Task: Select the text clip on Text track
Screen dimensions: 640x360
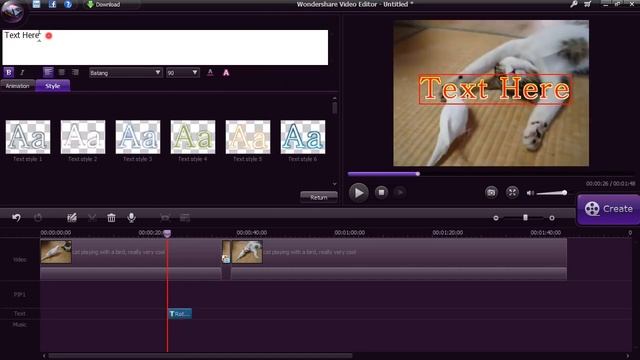Action: (180, 313)
